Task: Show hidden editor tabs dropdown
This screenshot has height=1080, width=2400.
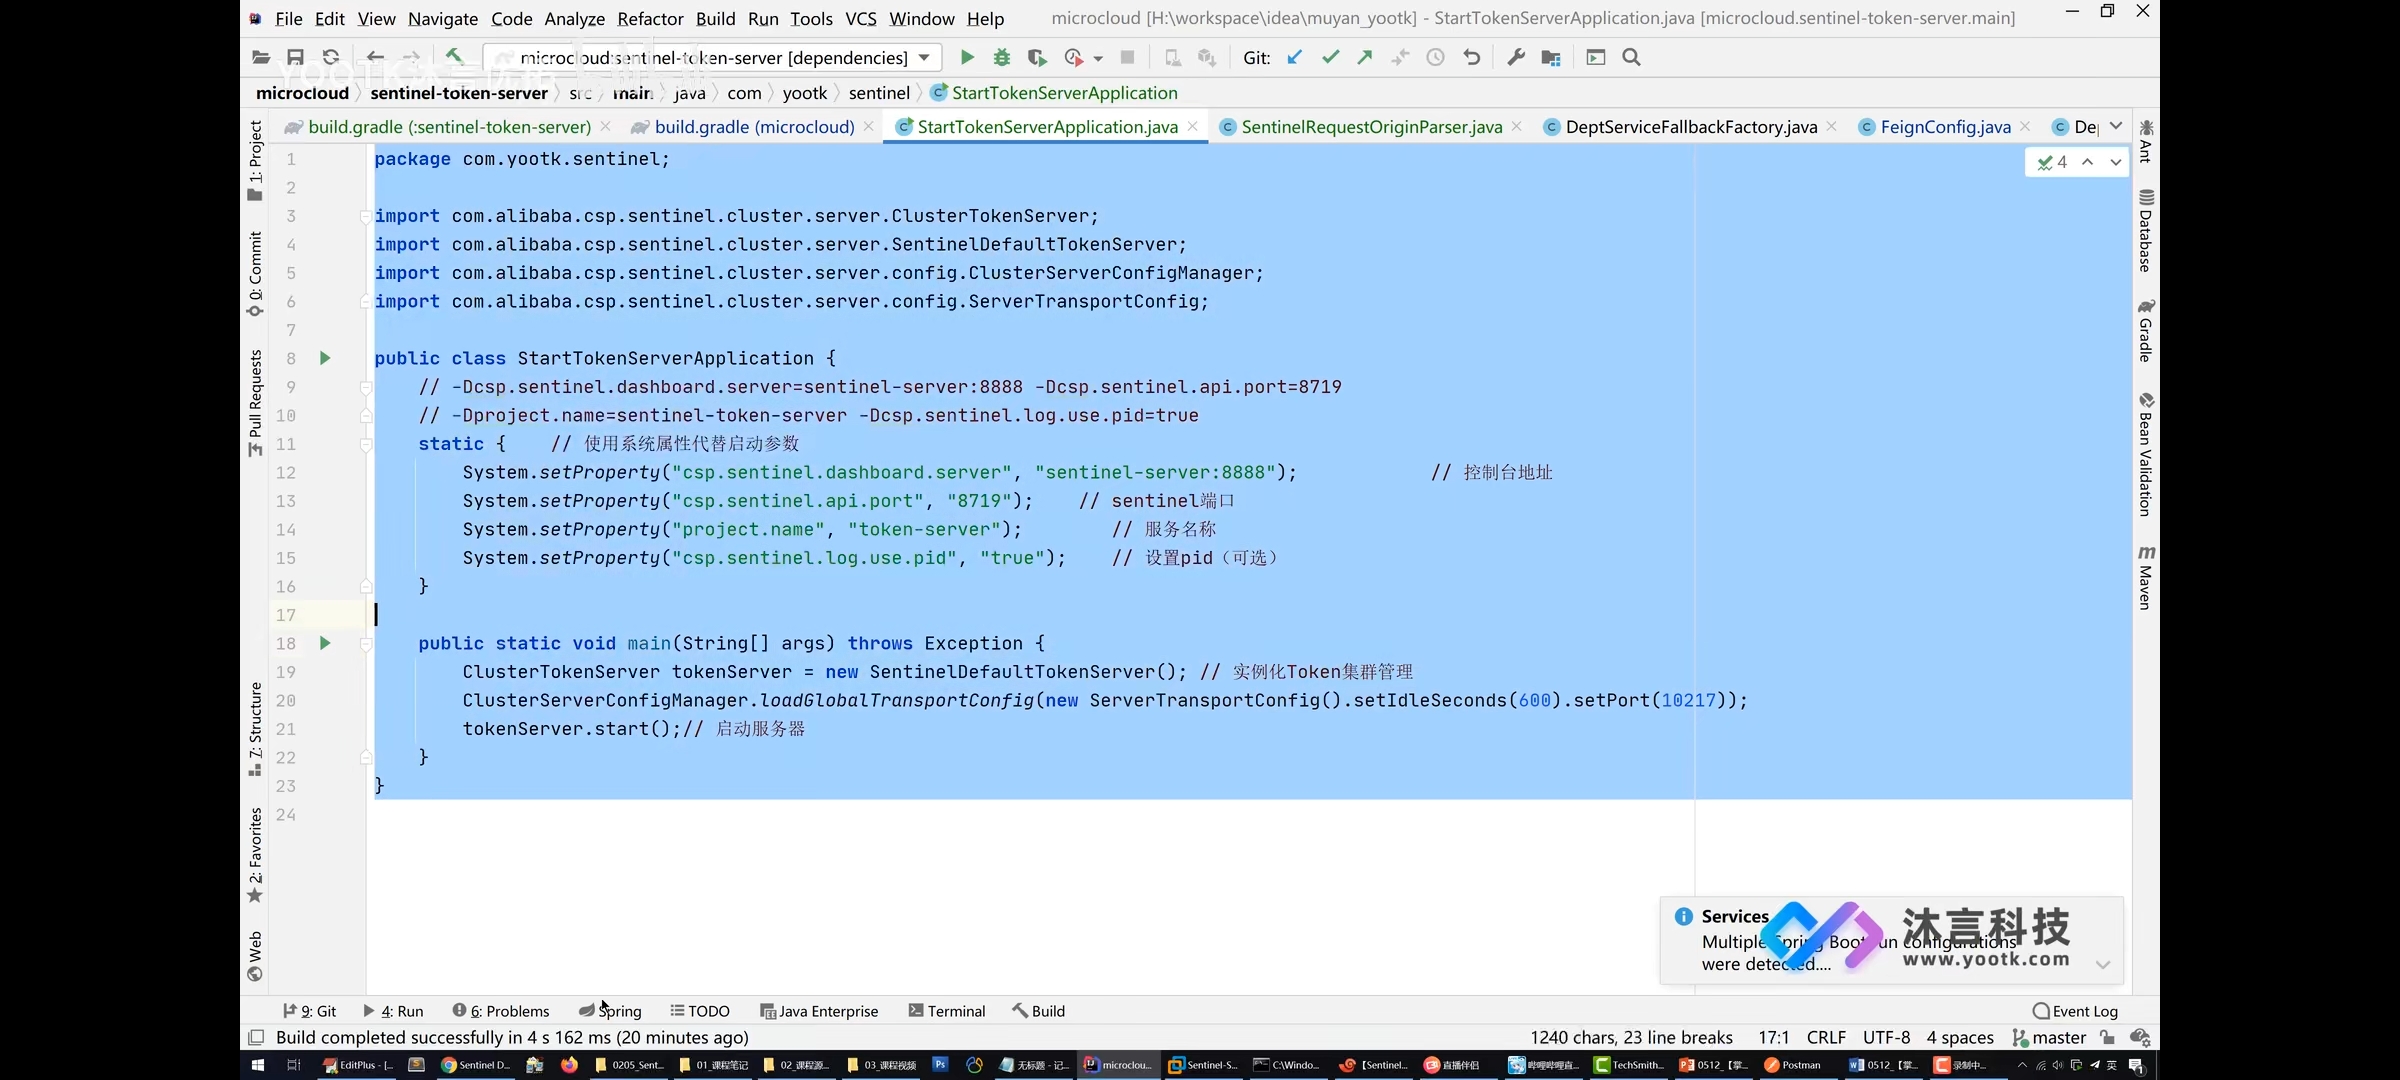Action: 2116,126
